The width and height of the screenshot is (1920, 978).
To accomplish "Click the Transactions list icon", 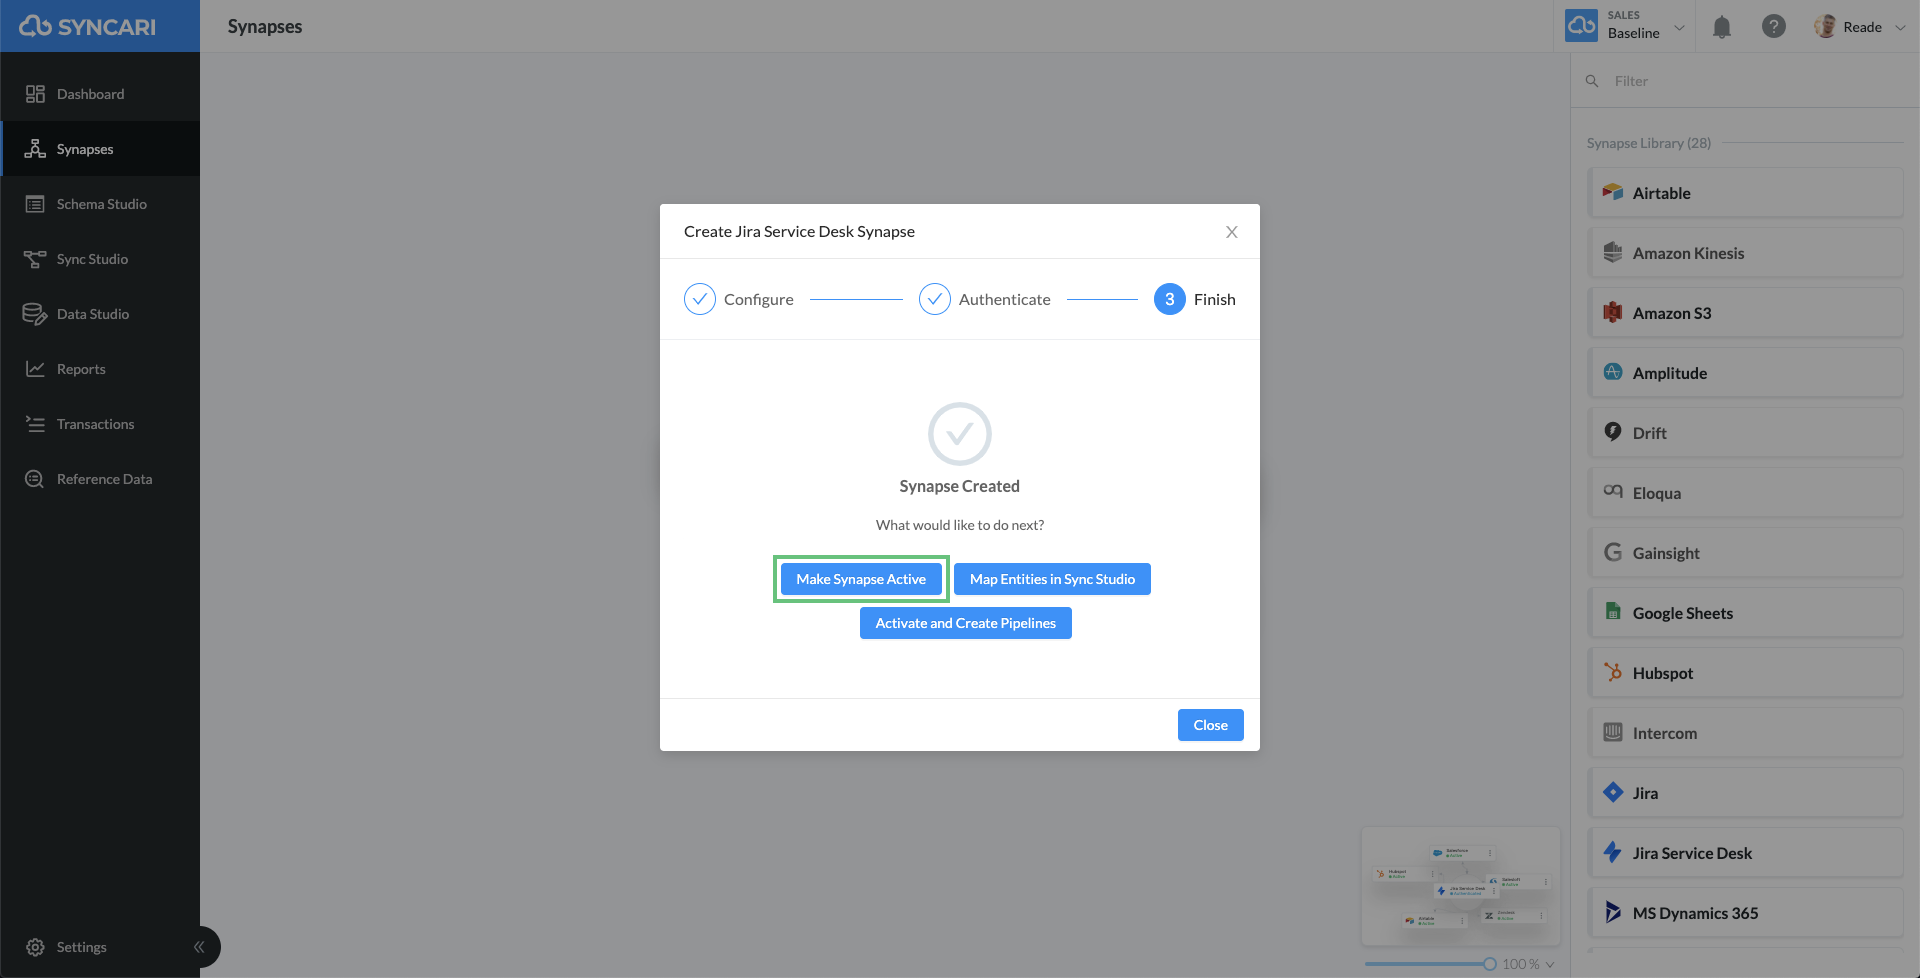I will pos(35,424).
